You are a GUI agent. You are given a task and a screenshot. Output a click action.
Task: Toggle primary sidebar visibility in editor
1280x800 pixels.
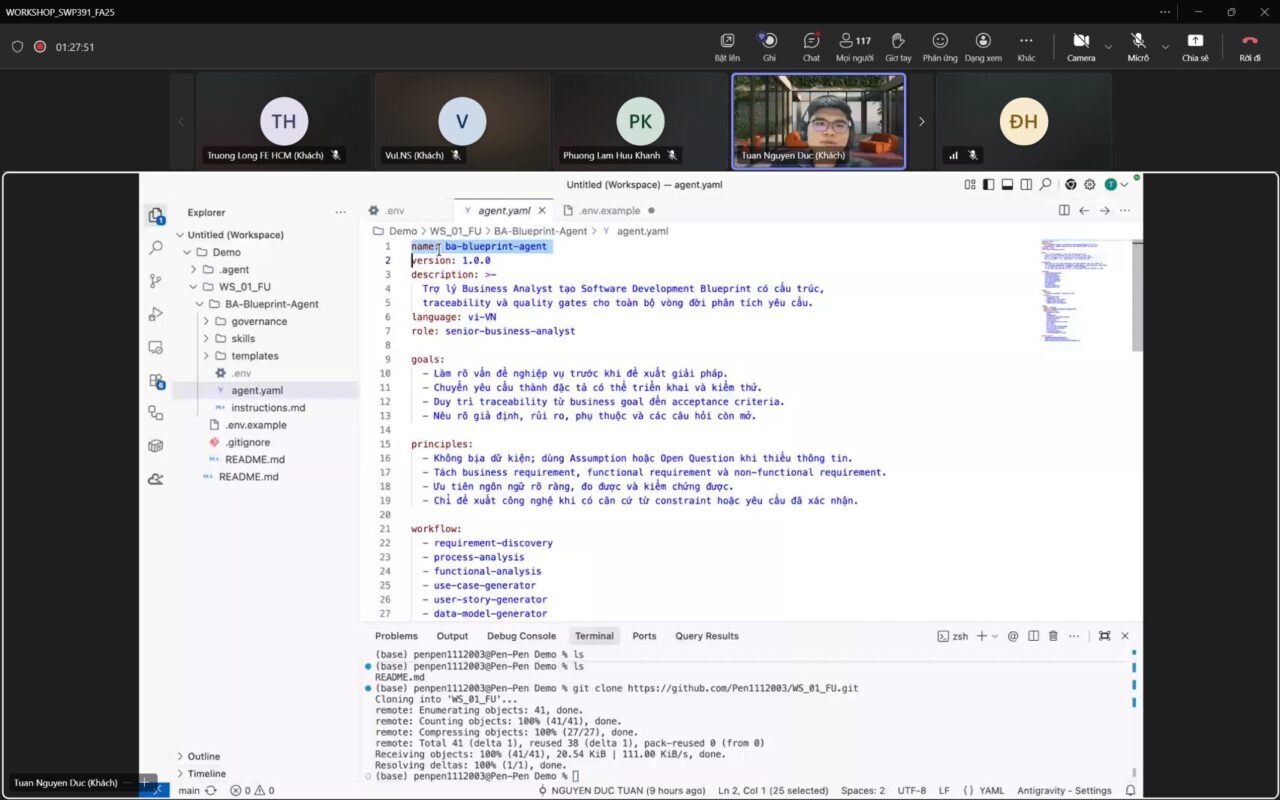point(989,185)
